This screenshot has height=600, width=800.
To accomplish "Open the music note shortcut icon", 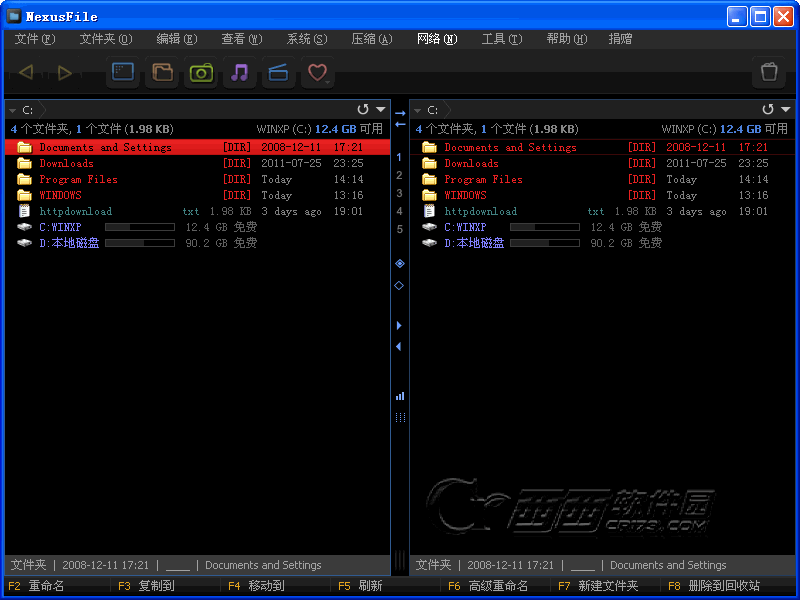I will click(240, 72).
